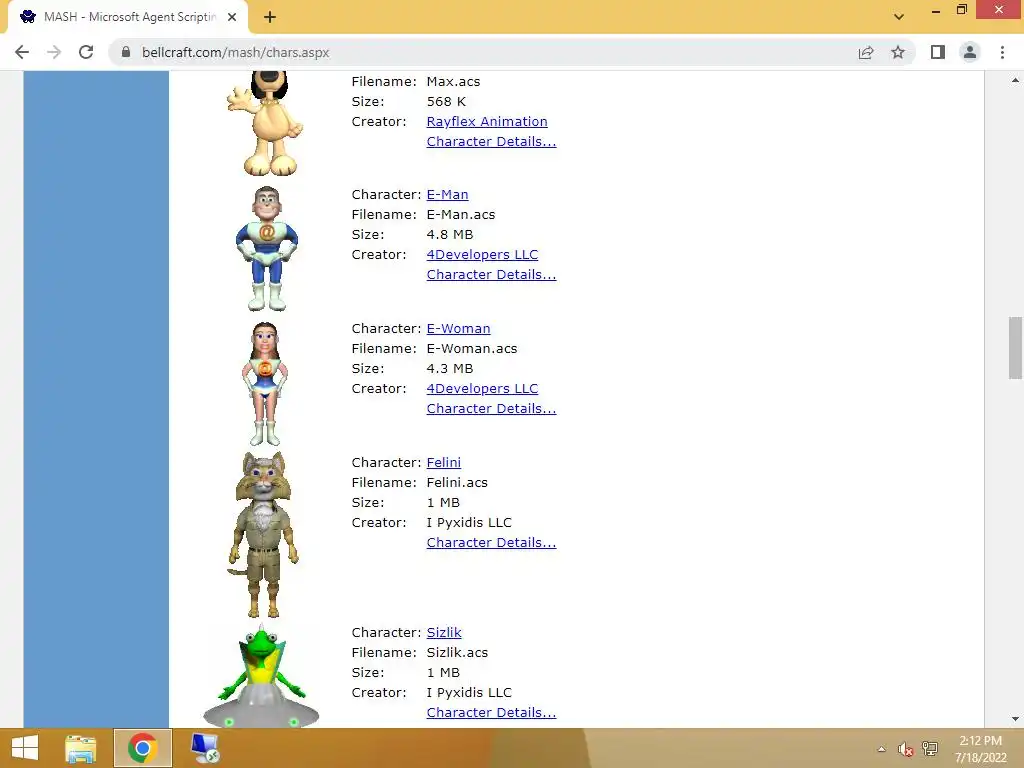Switch to Chrome on the taskbar

point(142,748)
